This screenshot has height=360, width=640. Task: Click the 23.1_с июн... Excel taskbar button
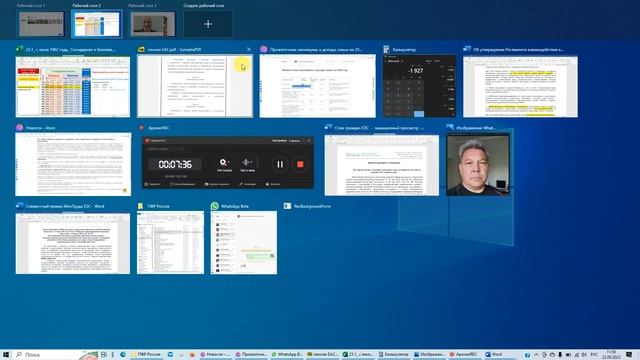(x=358, y=355)
